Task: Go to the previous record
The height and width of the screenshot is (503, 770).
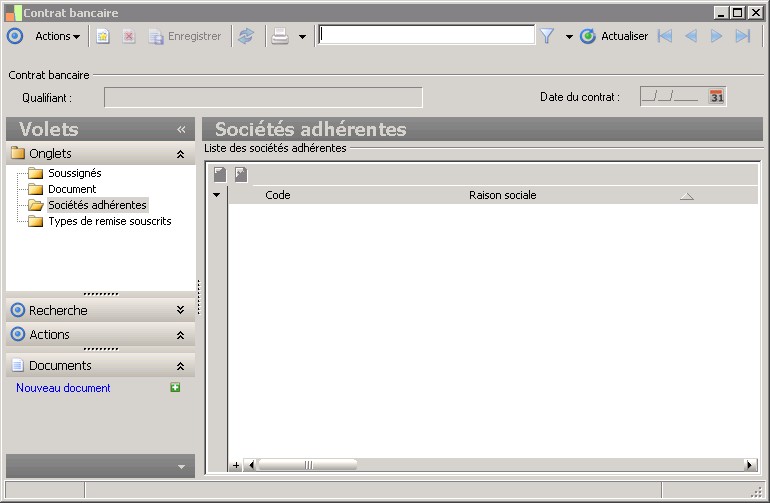Action: [x=691, y=36]
